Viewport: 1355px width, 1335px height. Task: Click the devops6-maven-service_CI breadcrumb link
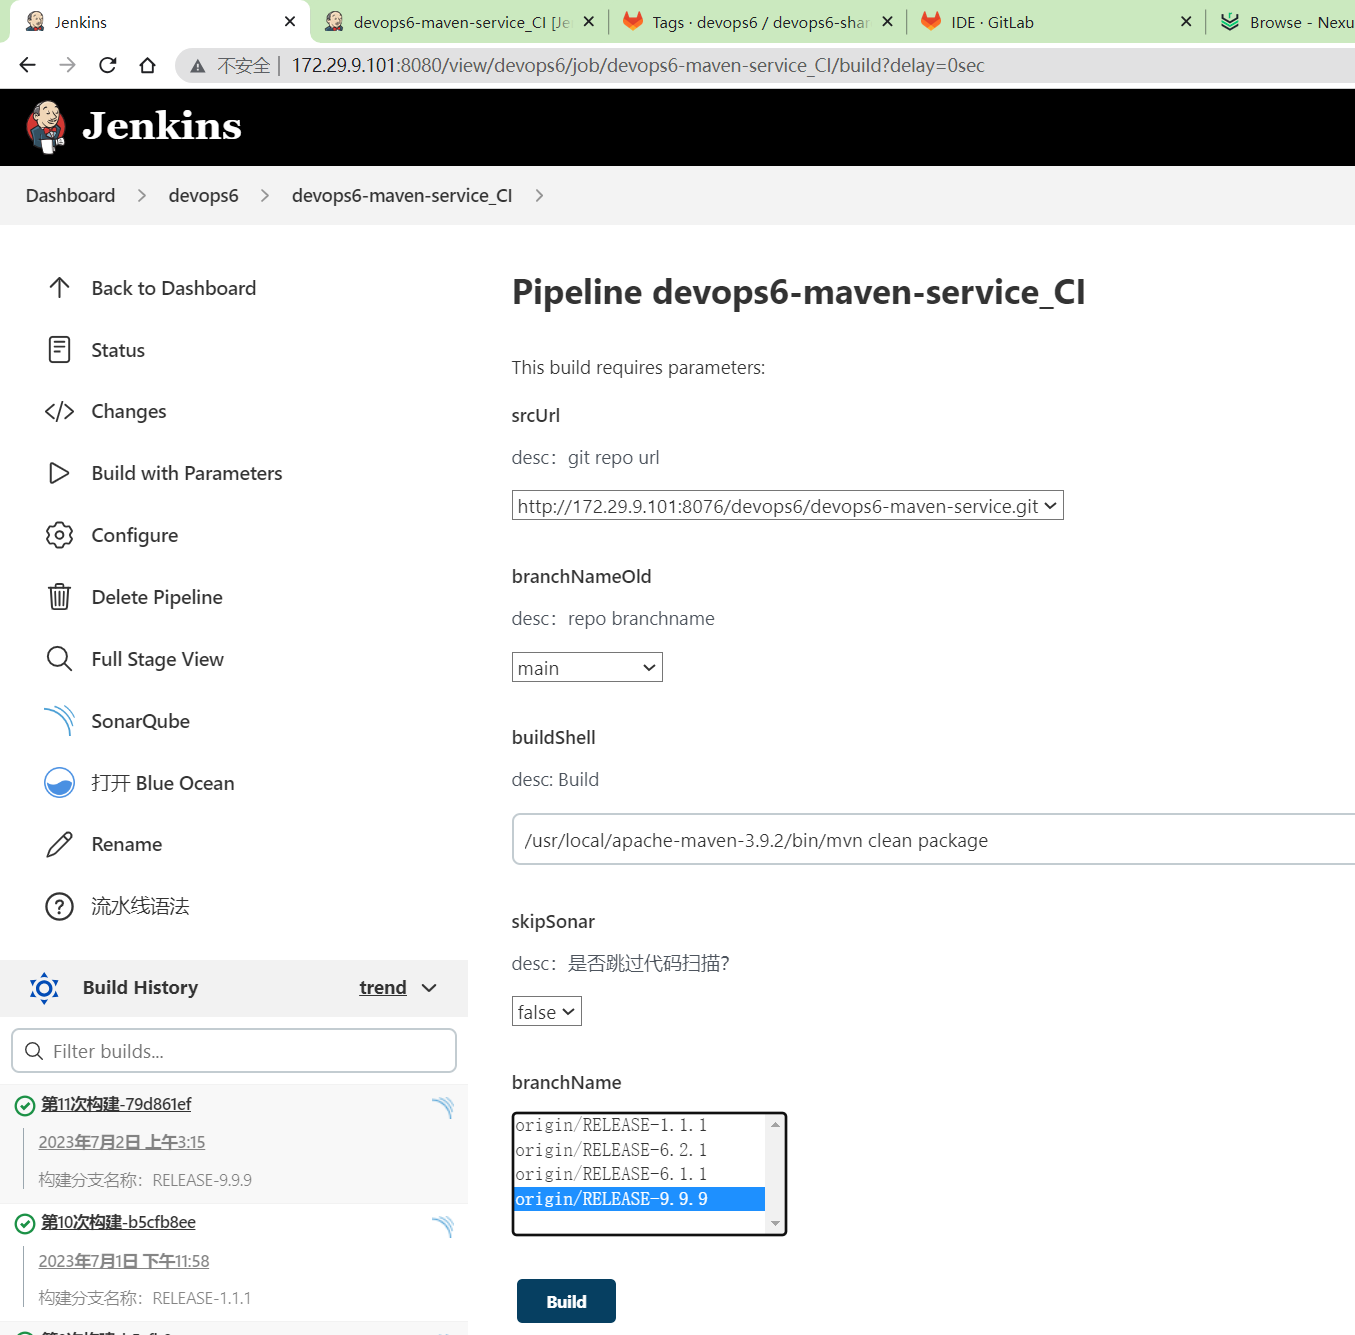click(x=402, y=196)
